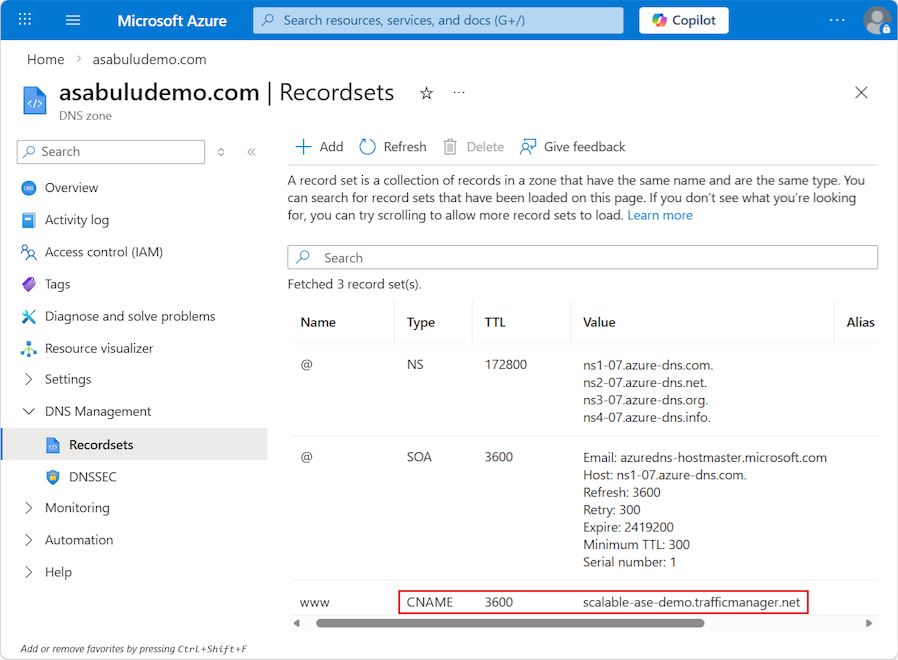The width and height of the screenshot is (898, 660).
Task: Click the CNAME type cell
Action: click(430, 602)
